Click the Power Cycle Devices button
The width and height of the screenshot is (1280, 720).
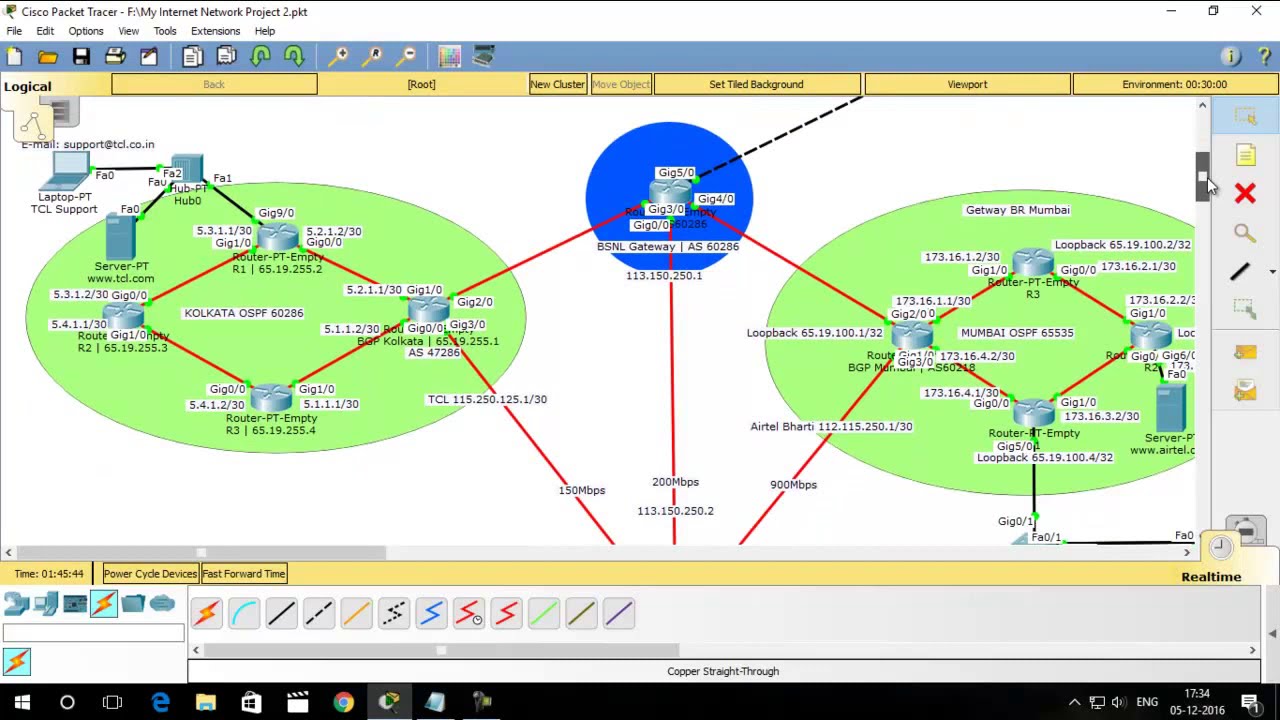click(x=150, y=574)
